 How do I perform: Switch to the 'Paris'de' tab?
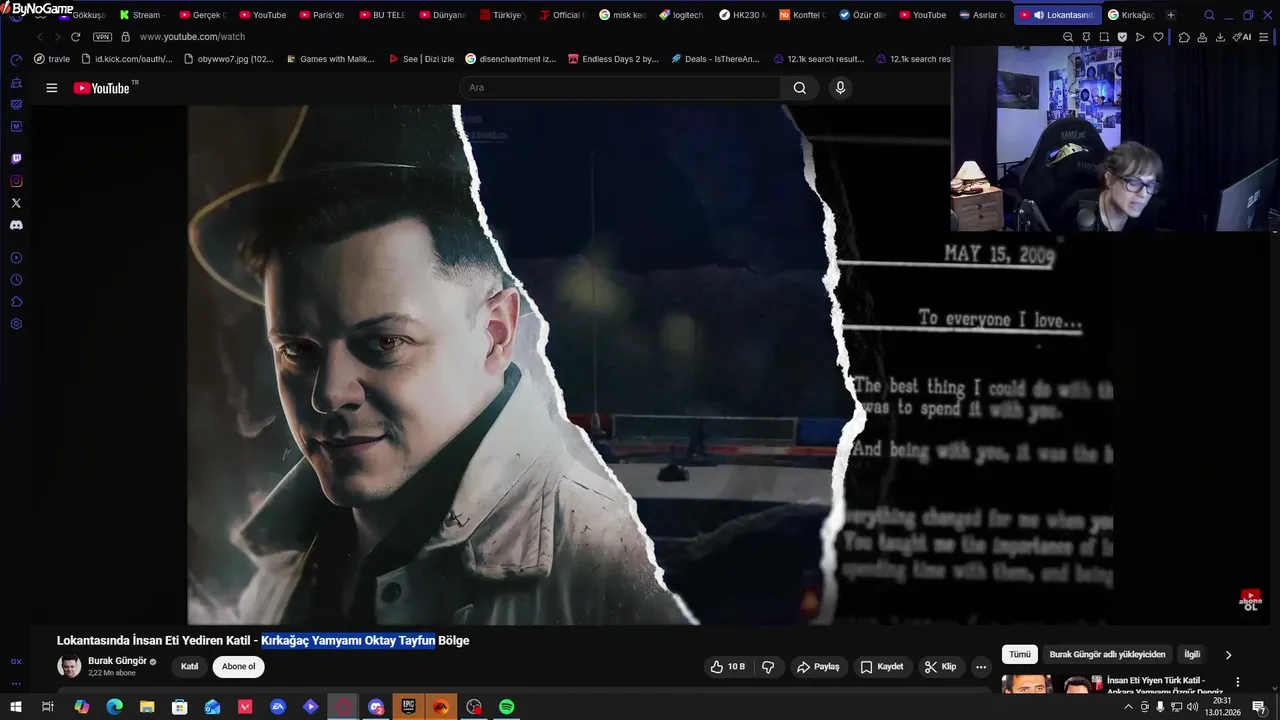tap(320, 15)
